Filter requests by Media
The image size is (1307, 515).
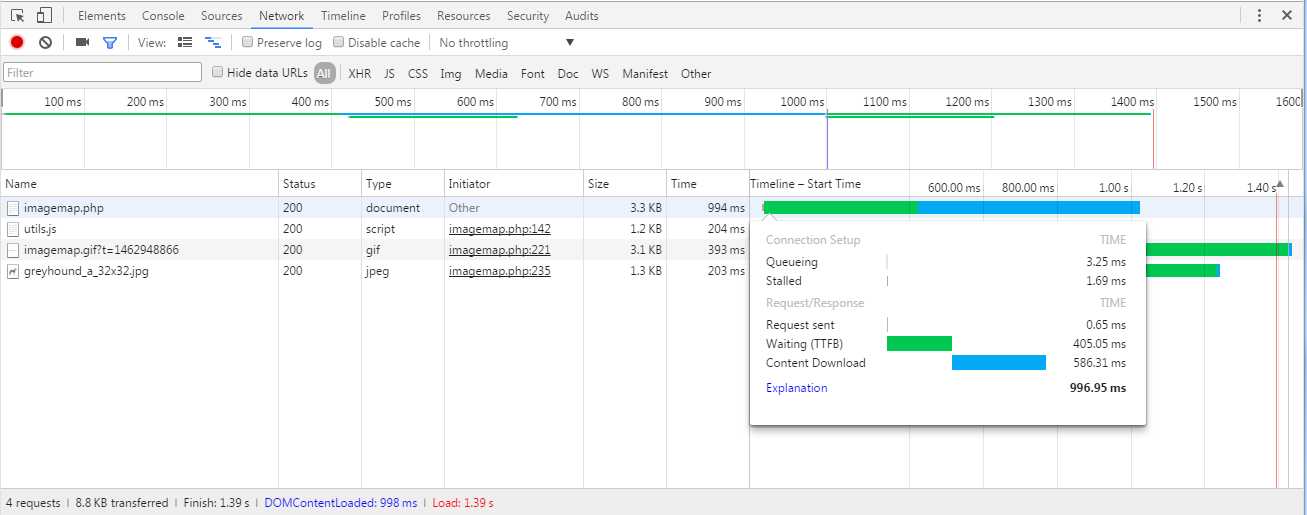pos(491,73)
